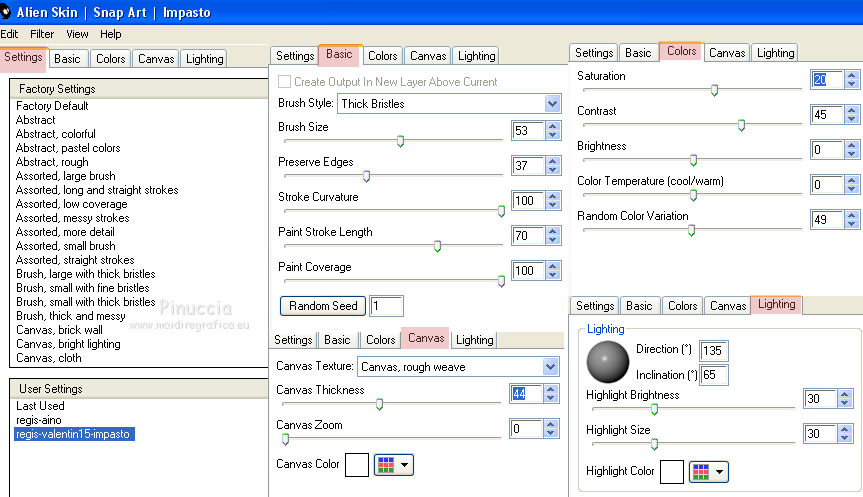Click Highlight Brightness spinner arrows
The image size is (863, 497).
(x=843, y=399)
